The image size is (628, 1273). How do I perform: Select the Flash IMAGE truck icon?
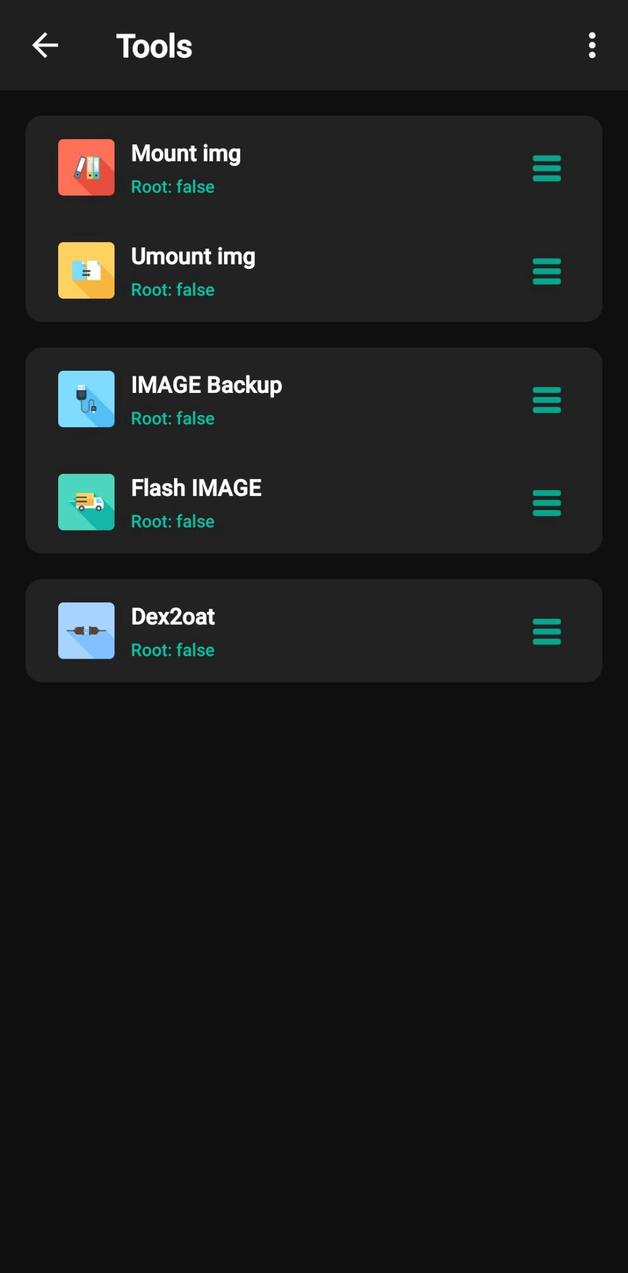click(x=86, y=501)
